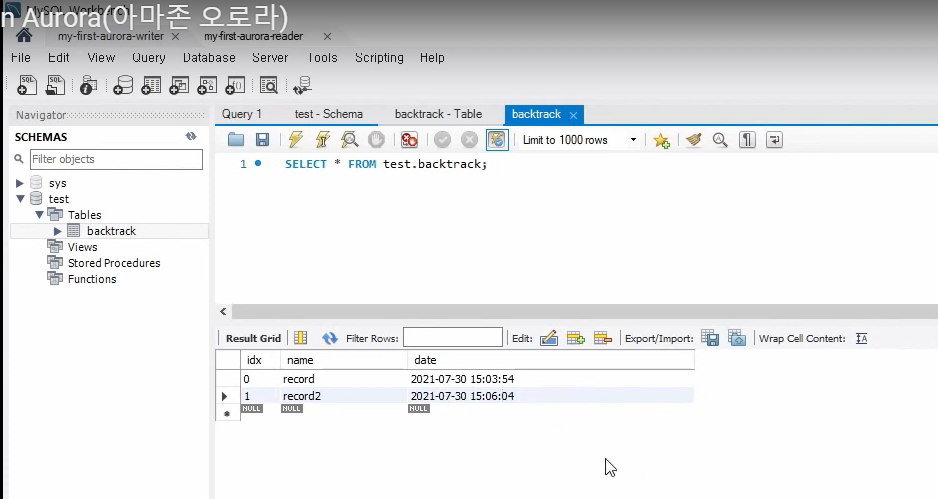Create a new schema toolbar icon

(x=123, y=86)
